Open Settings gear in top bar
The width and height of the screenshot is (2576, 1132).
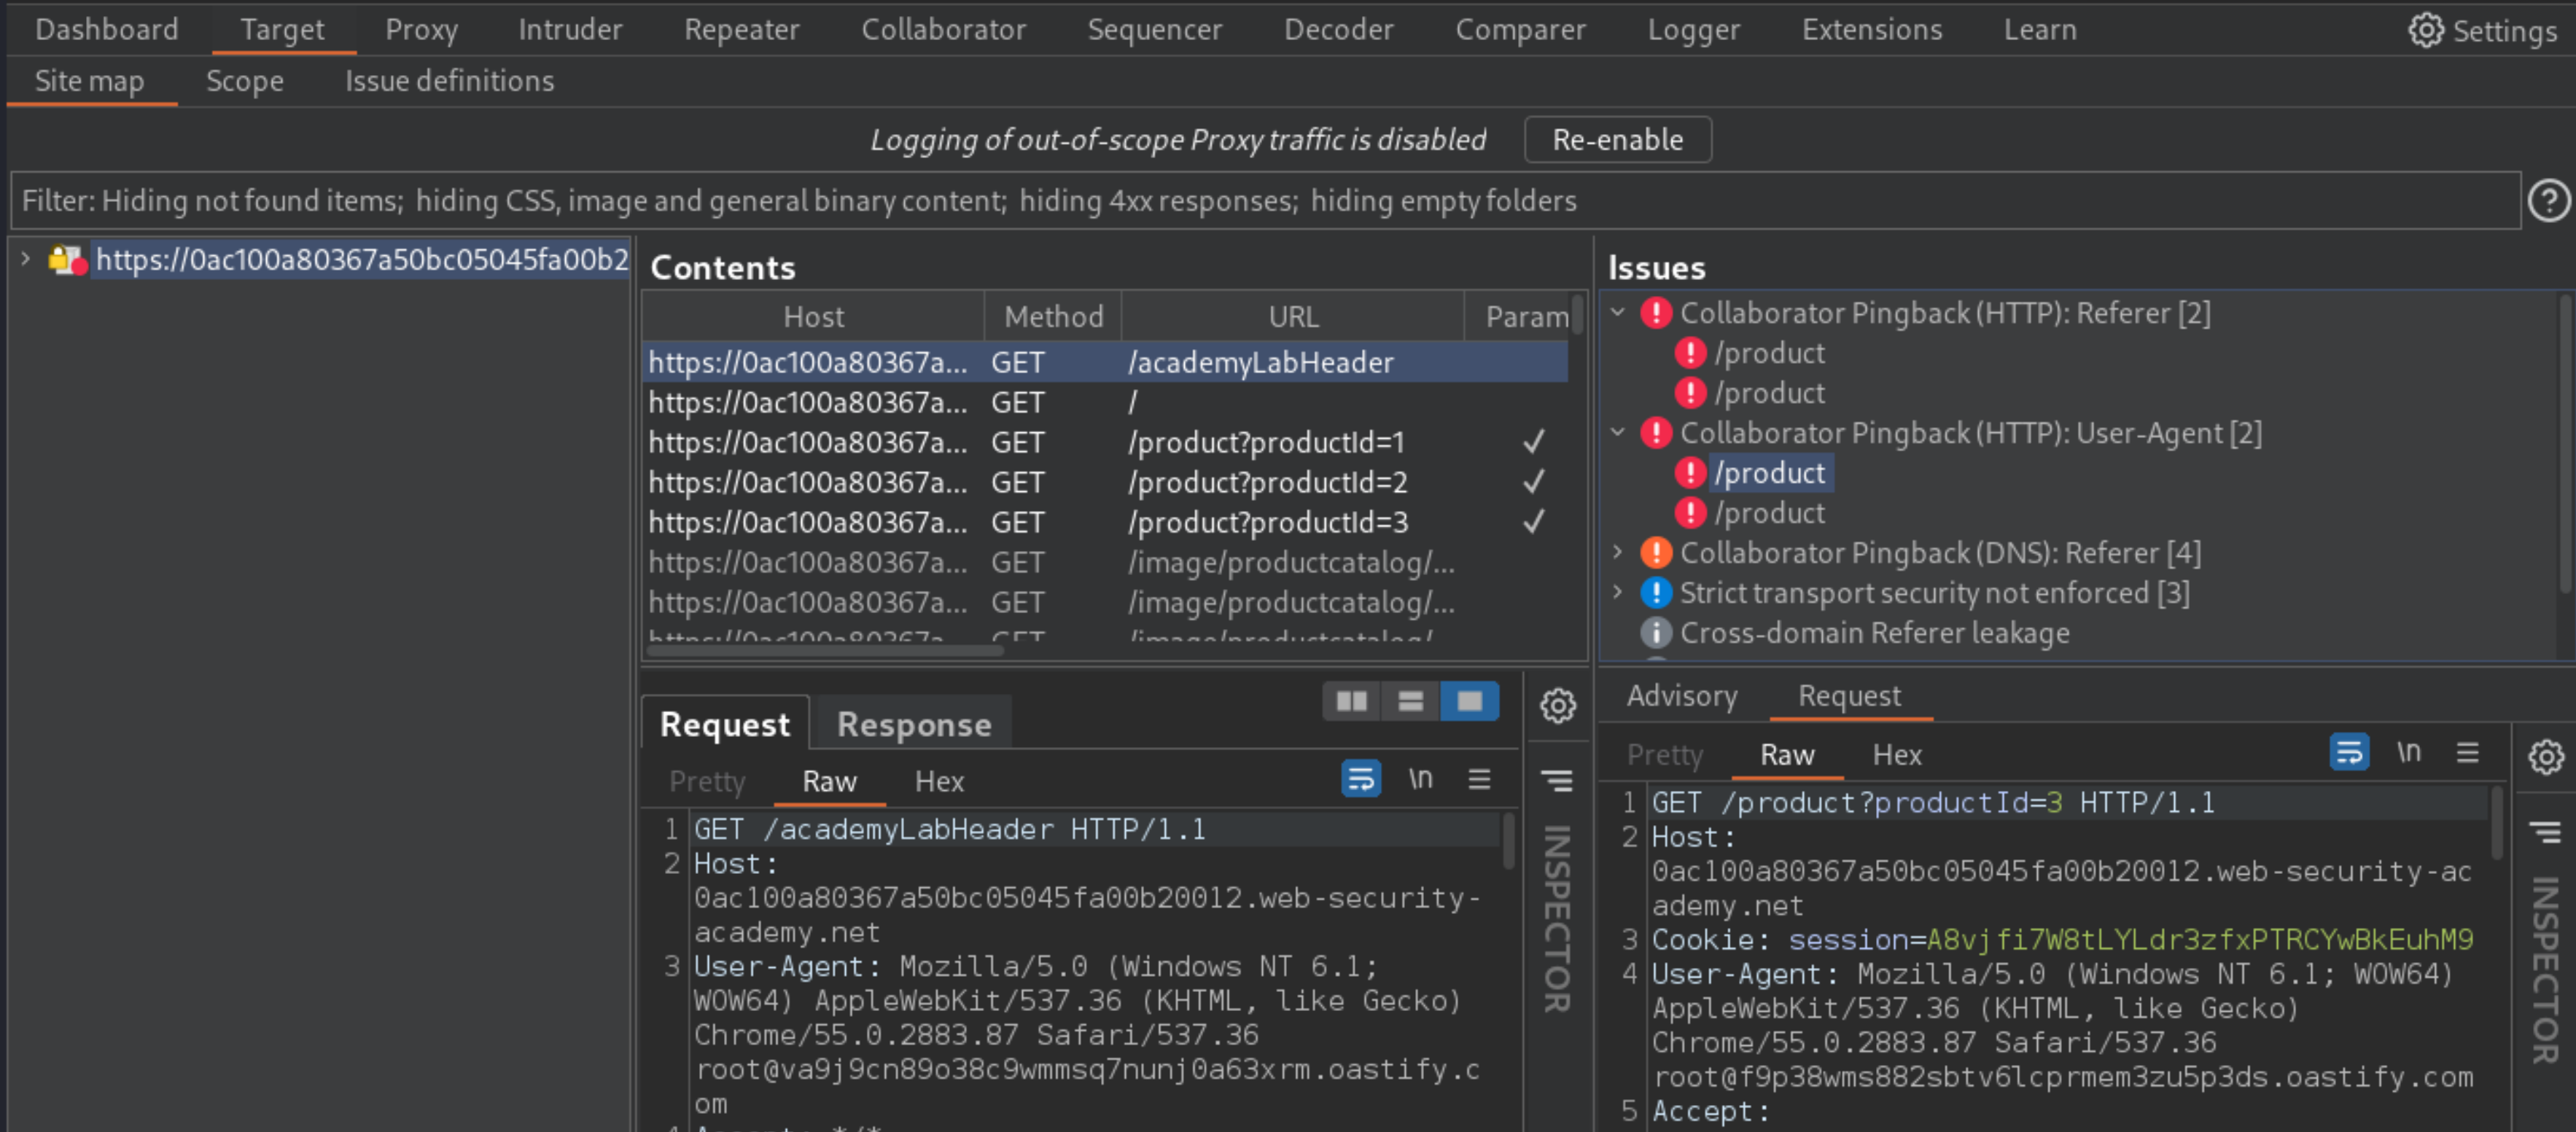pos(2425,30)
